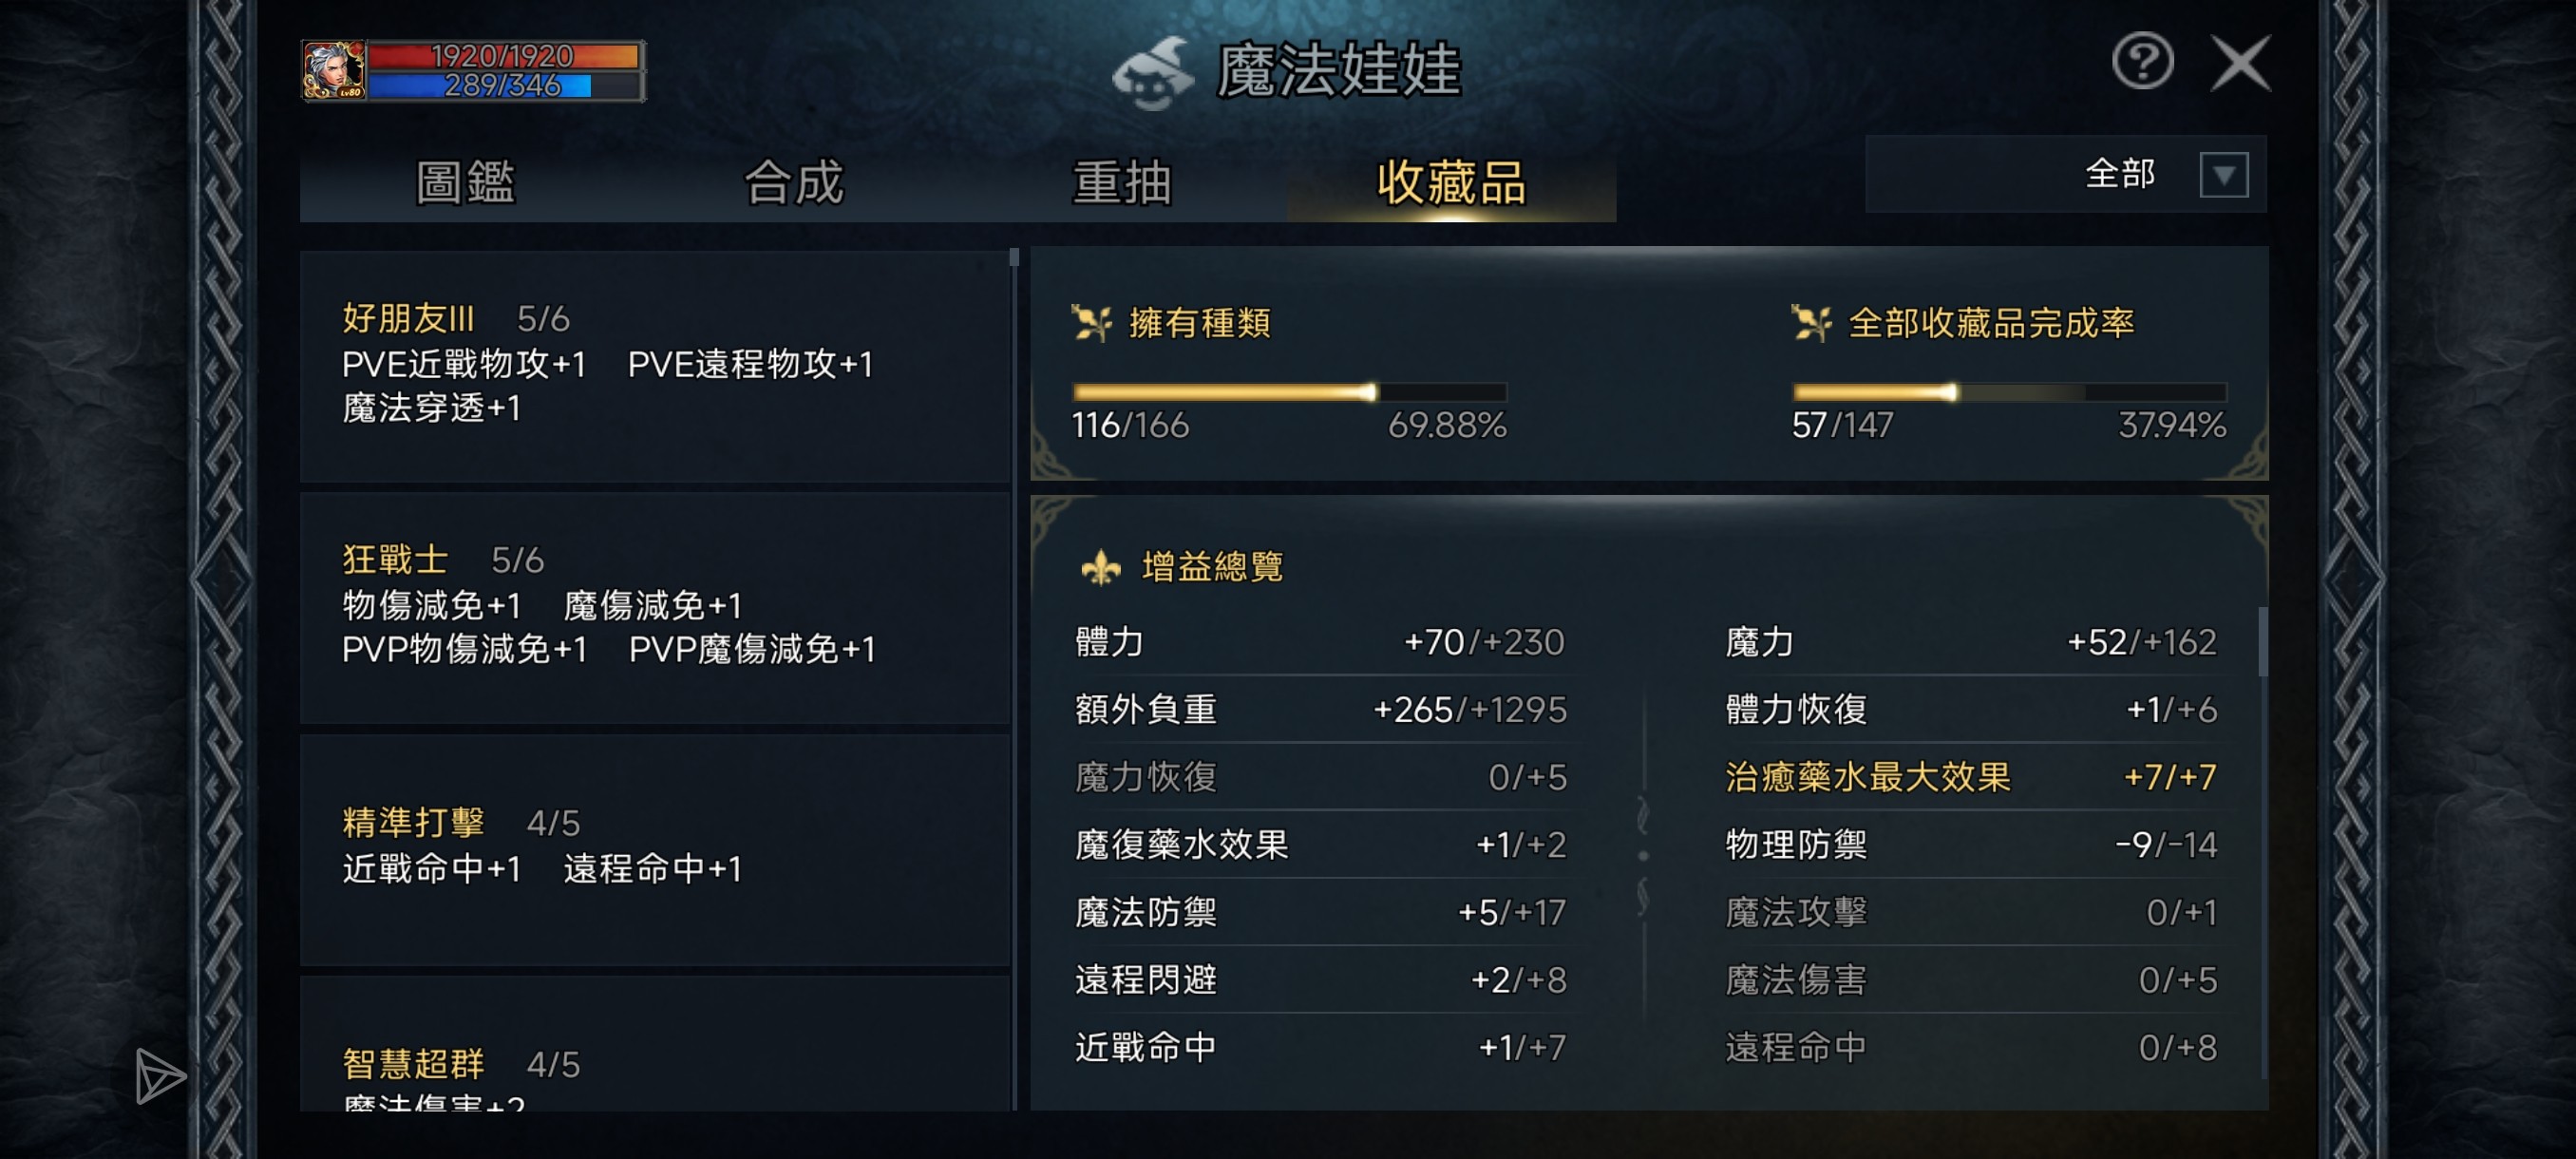This screenshot has height=1159, width=2576.
Task: Select the 好朋友III collection entry
Action: tap(655, 365)
